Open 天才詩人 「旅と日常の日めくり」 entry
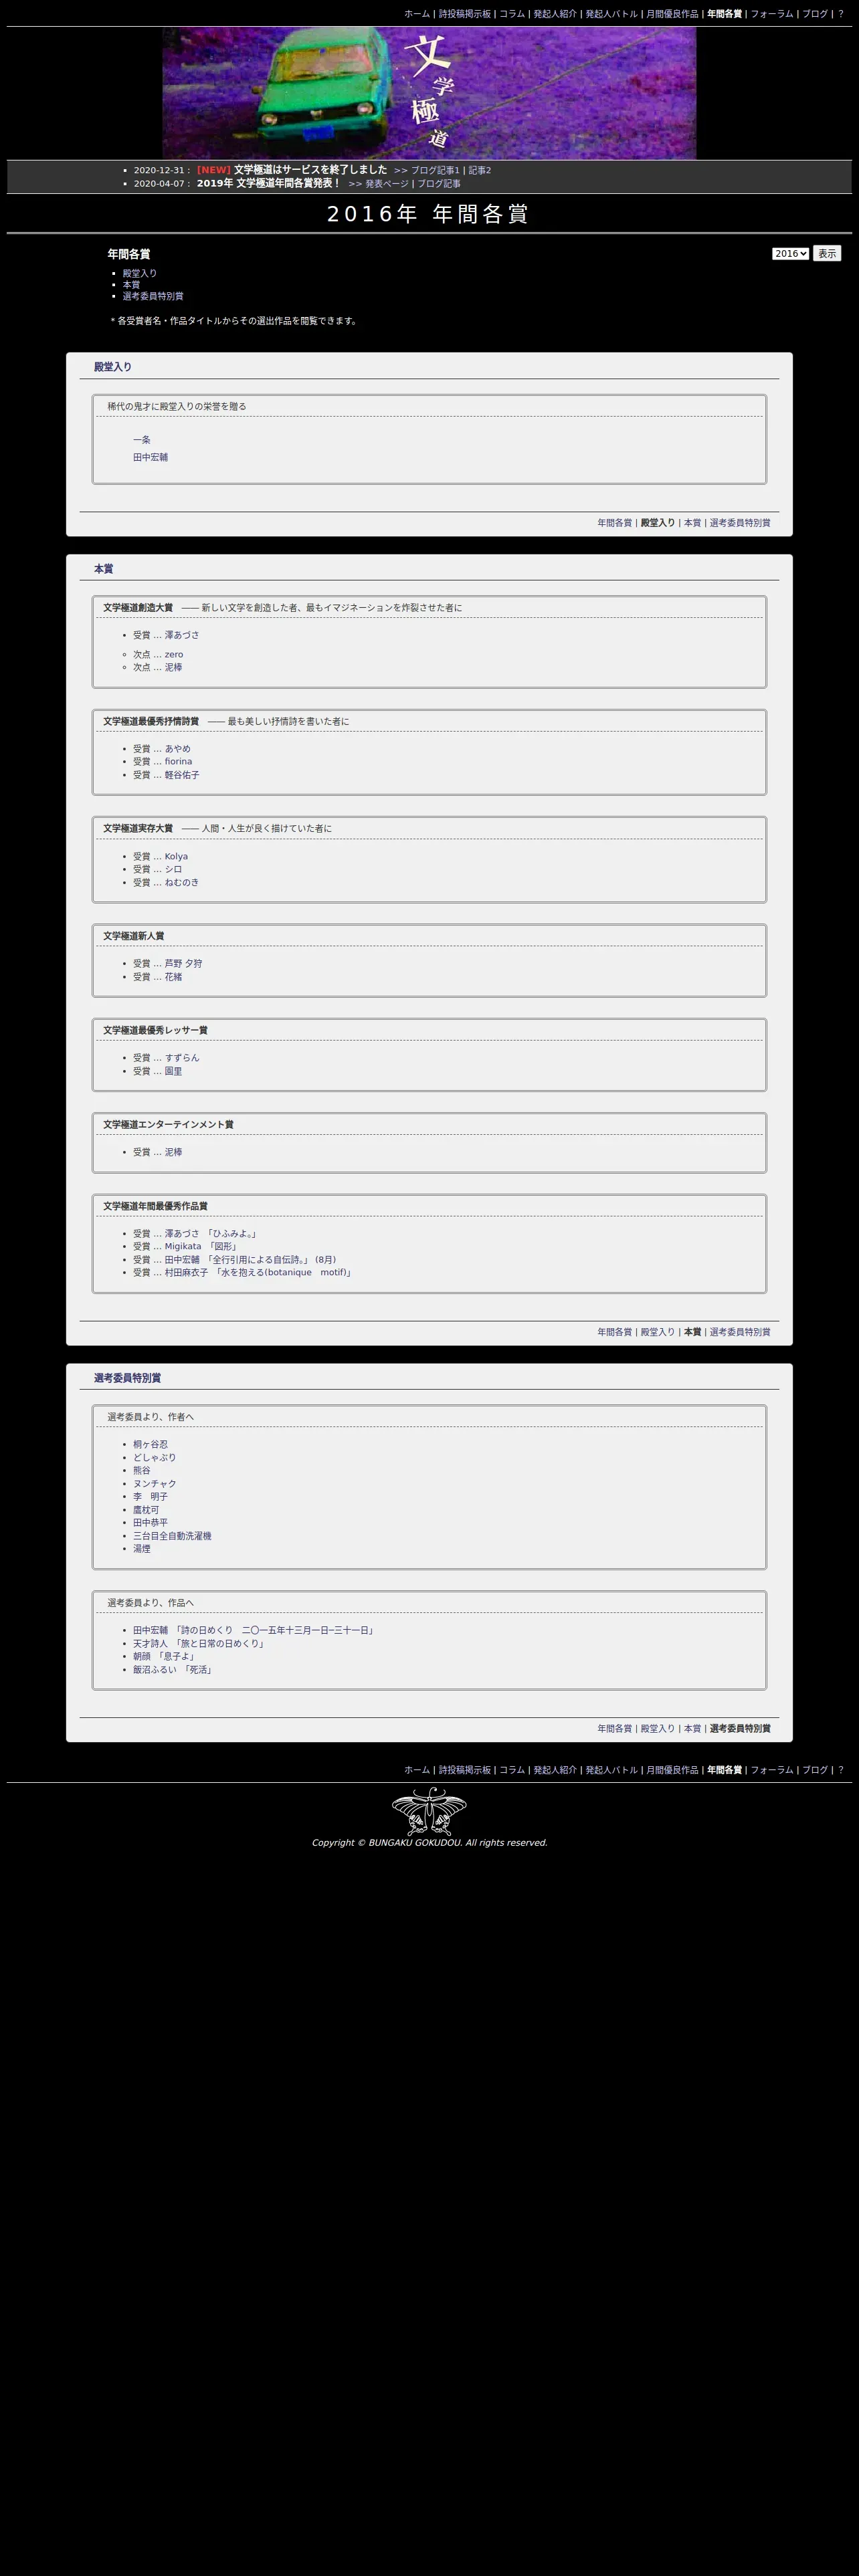859x2576 pixels. pos(200,1643)
